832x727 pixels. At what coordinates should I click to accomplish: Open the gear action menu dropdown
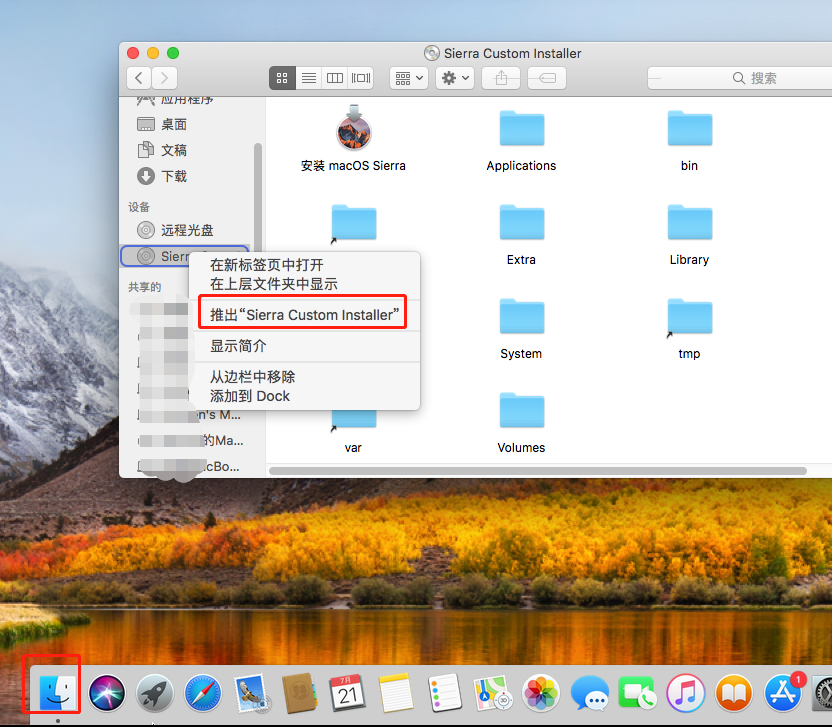(x=455, y=78)
